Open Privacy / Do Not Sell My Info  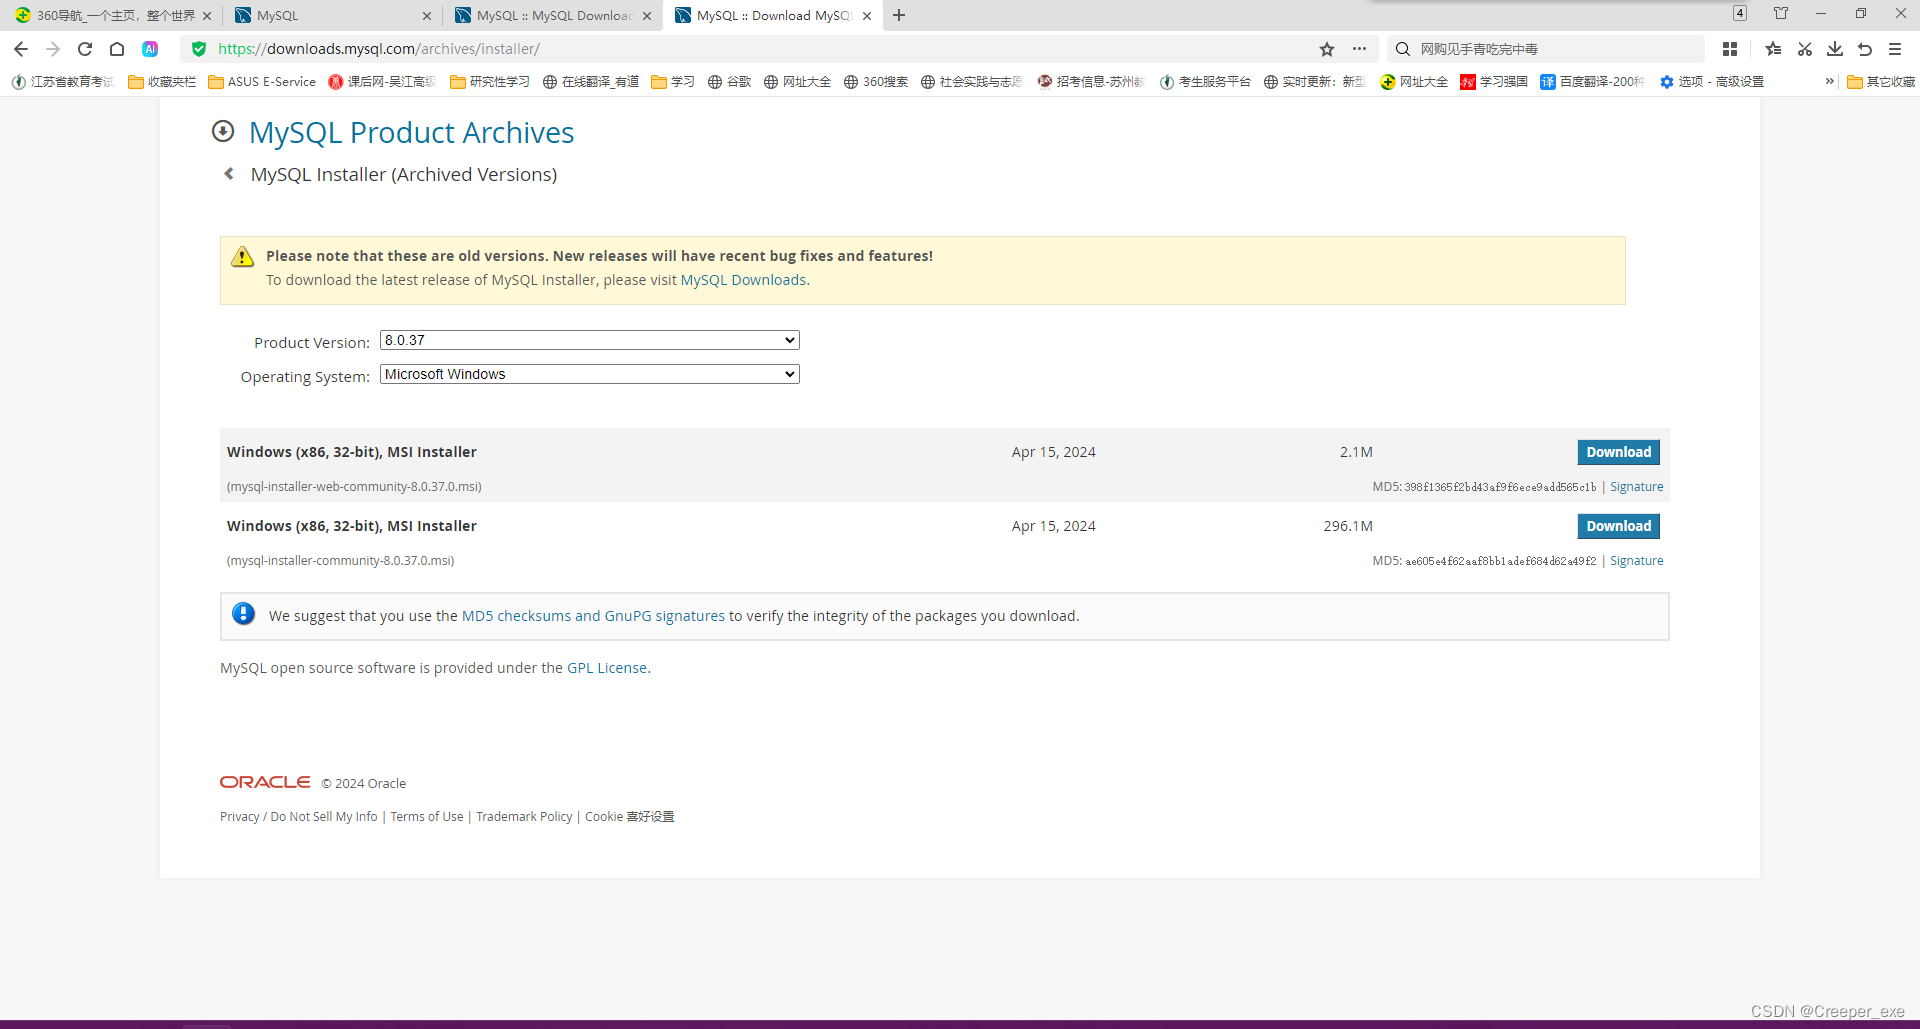pos(299,817)
